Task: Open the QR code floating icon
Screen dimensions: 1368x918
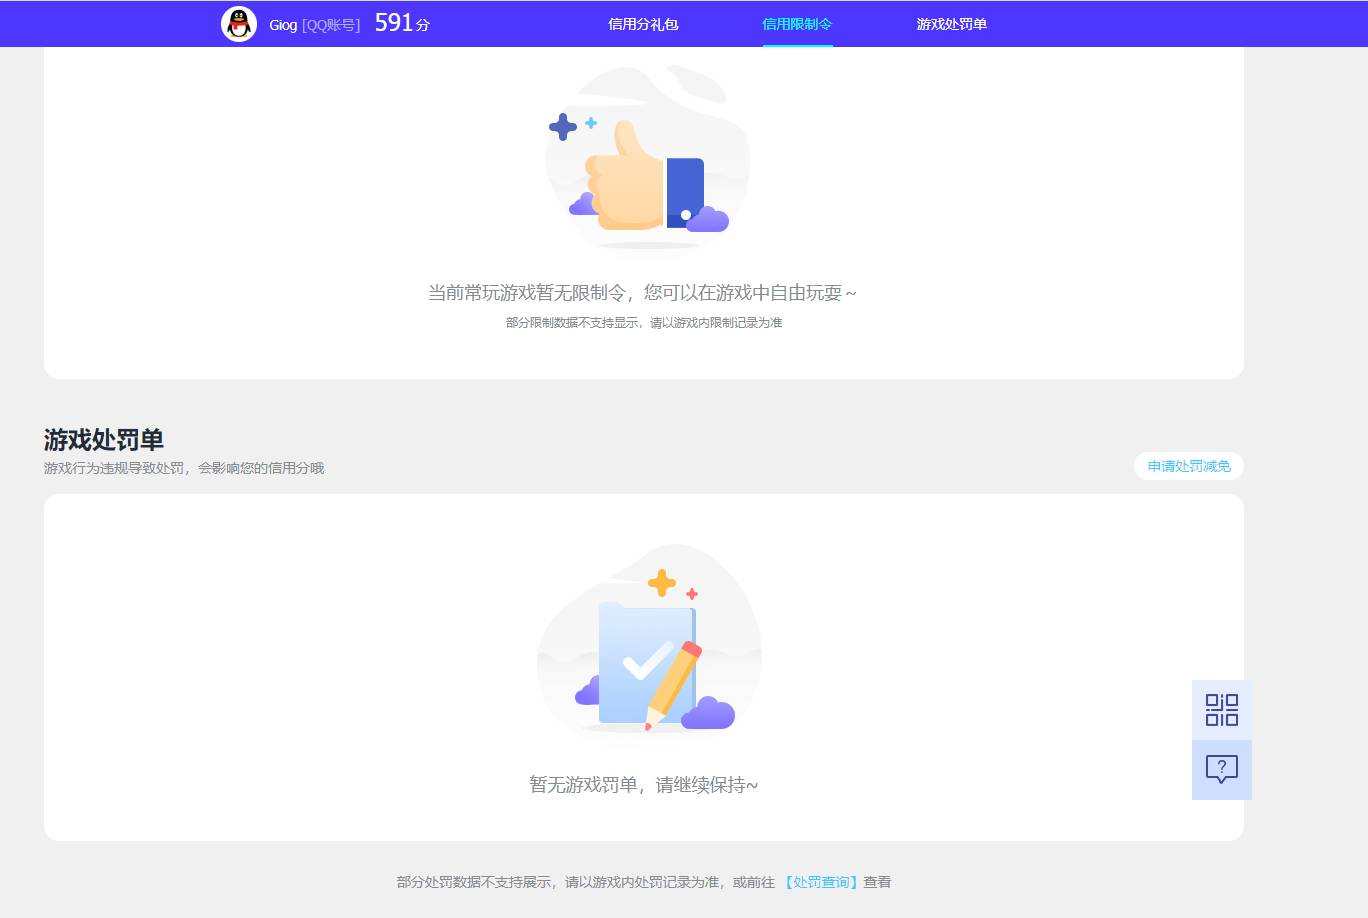Action: tap(1221, 710)
